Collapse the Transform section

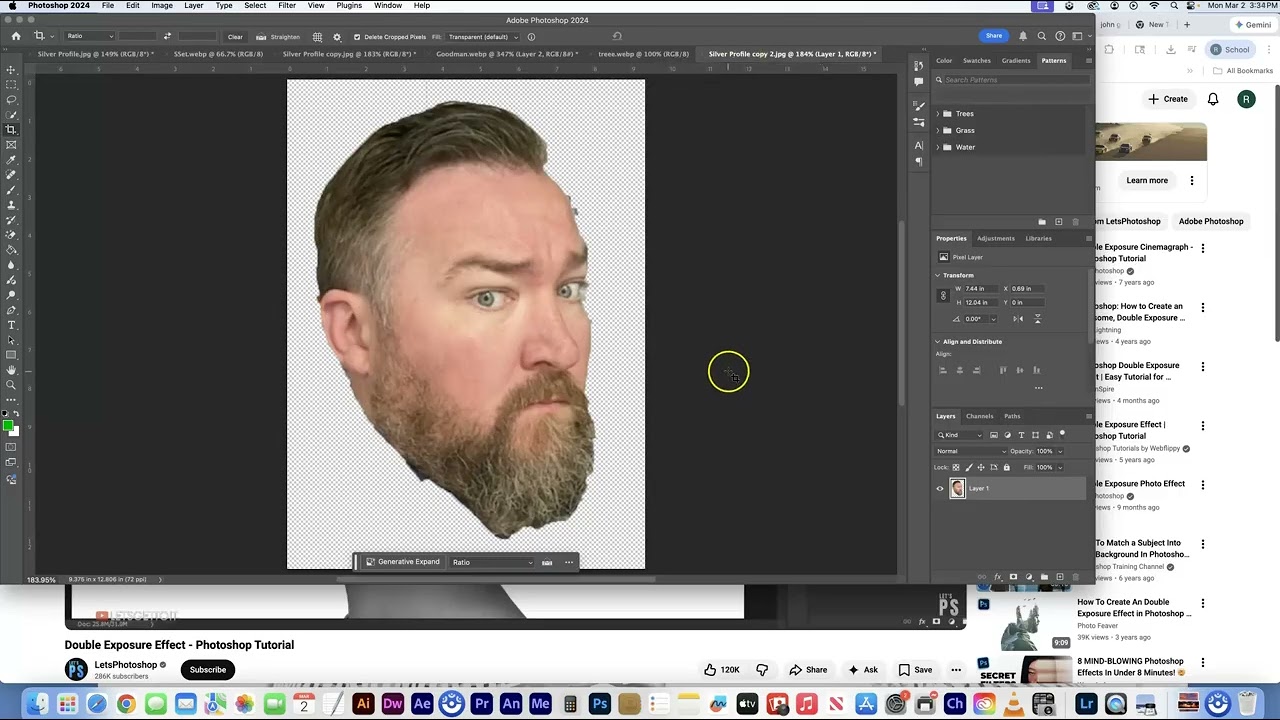click(938, 275)
